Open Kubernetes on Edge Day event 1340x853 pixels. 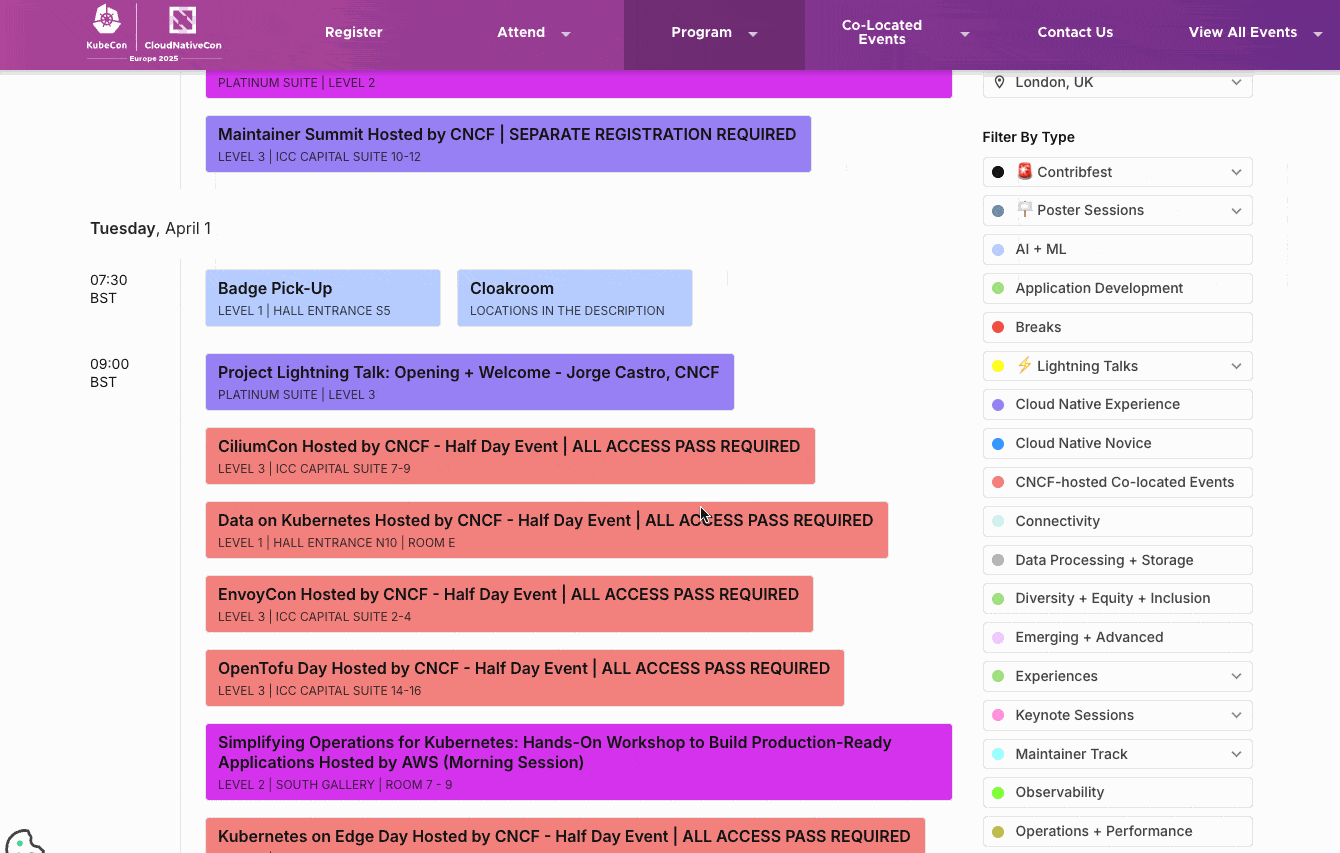tap(565, 836)
